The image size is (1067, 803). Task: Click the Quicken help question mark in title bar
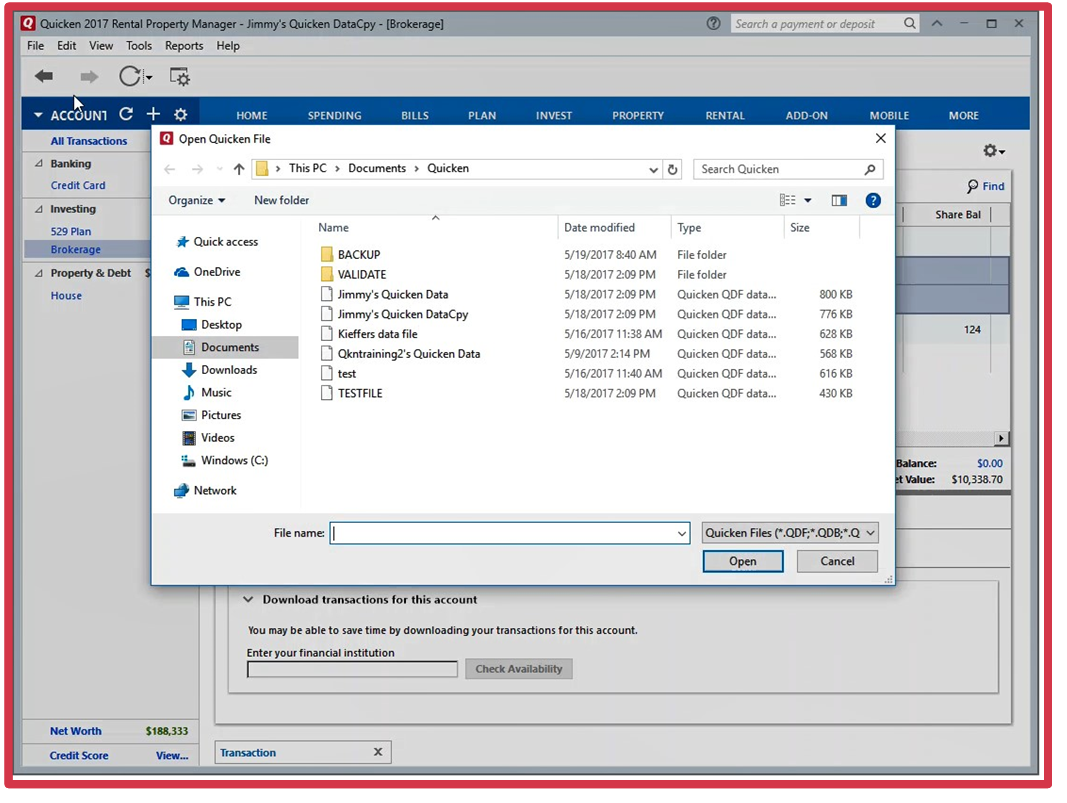(x=713, y=24)
